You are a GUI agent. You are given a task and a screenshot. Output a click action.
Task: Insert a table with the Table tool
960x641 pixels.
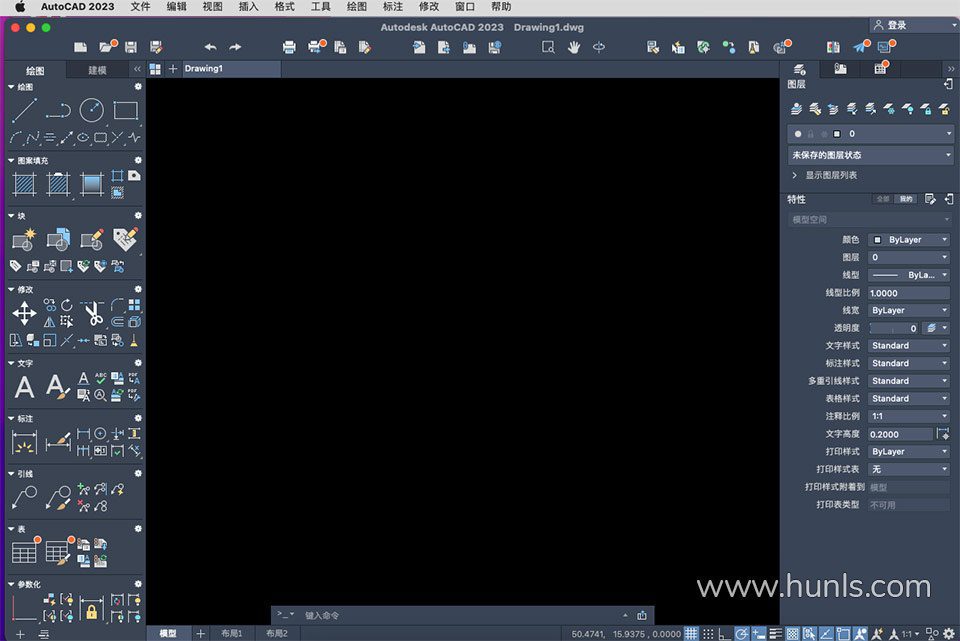(x=24, y=552)
